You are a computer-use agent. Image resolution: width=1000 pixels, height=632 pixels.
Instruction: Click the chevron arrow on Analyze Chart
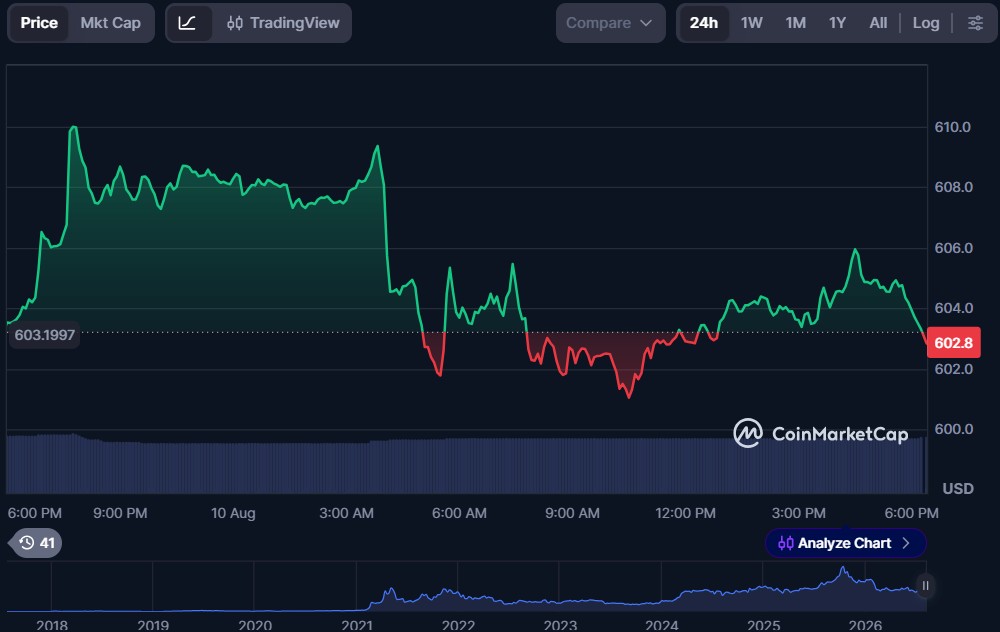click(906, 543)
